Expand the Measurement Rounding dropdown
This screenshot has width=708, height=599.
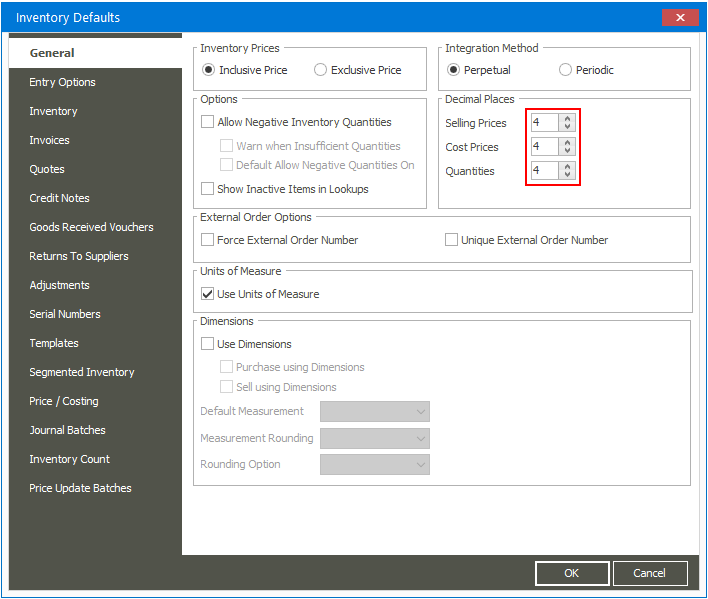374,438
